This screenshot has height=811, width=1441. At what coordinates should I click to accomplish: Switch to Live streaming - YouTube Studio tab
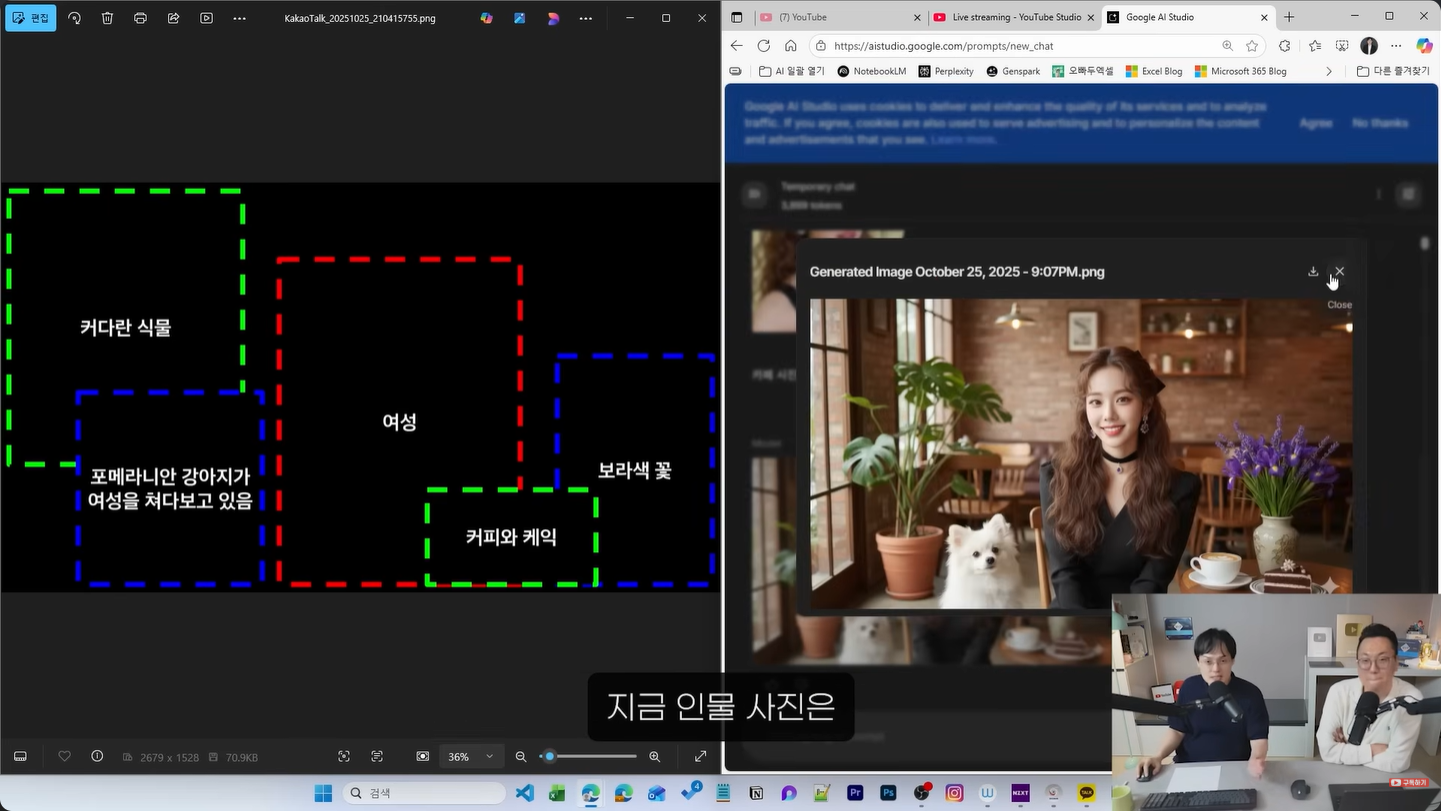pos(1013,17)
